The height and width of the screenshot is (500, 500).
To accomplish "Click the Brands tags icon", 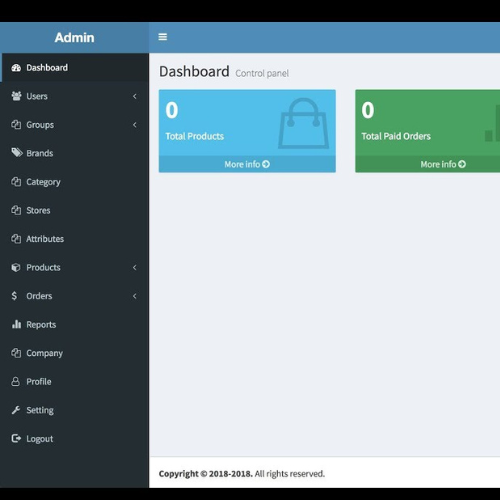I will coord(17,153).
